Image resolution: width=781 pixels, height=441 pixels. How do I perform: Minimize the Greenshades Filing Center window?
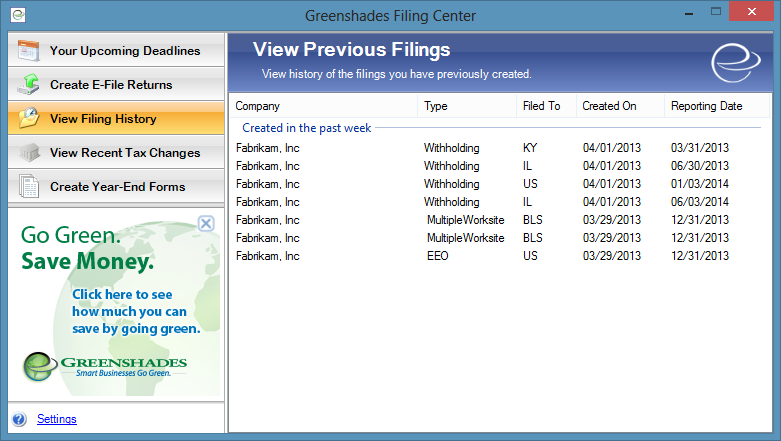pos(689,13)
